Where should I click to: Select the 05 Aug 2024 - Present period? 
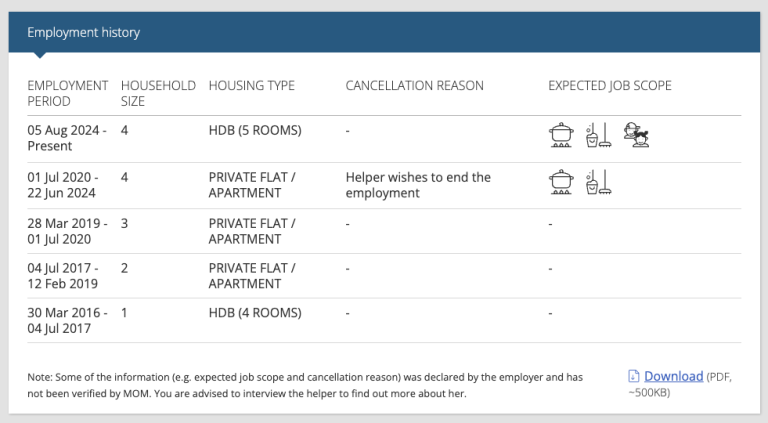[67, 138]
